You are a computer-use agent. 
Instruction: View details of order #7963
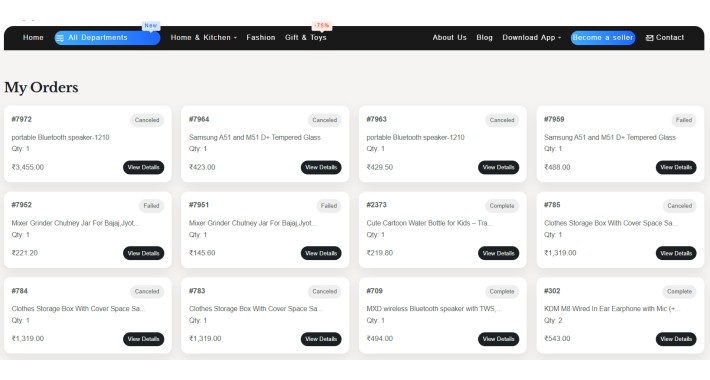(x=498, y=168)
